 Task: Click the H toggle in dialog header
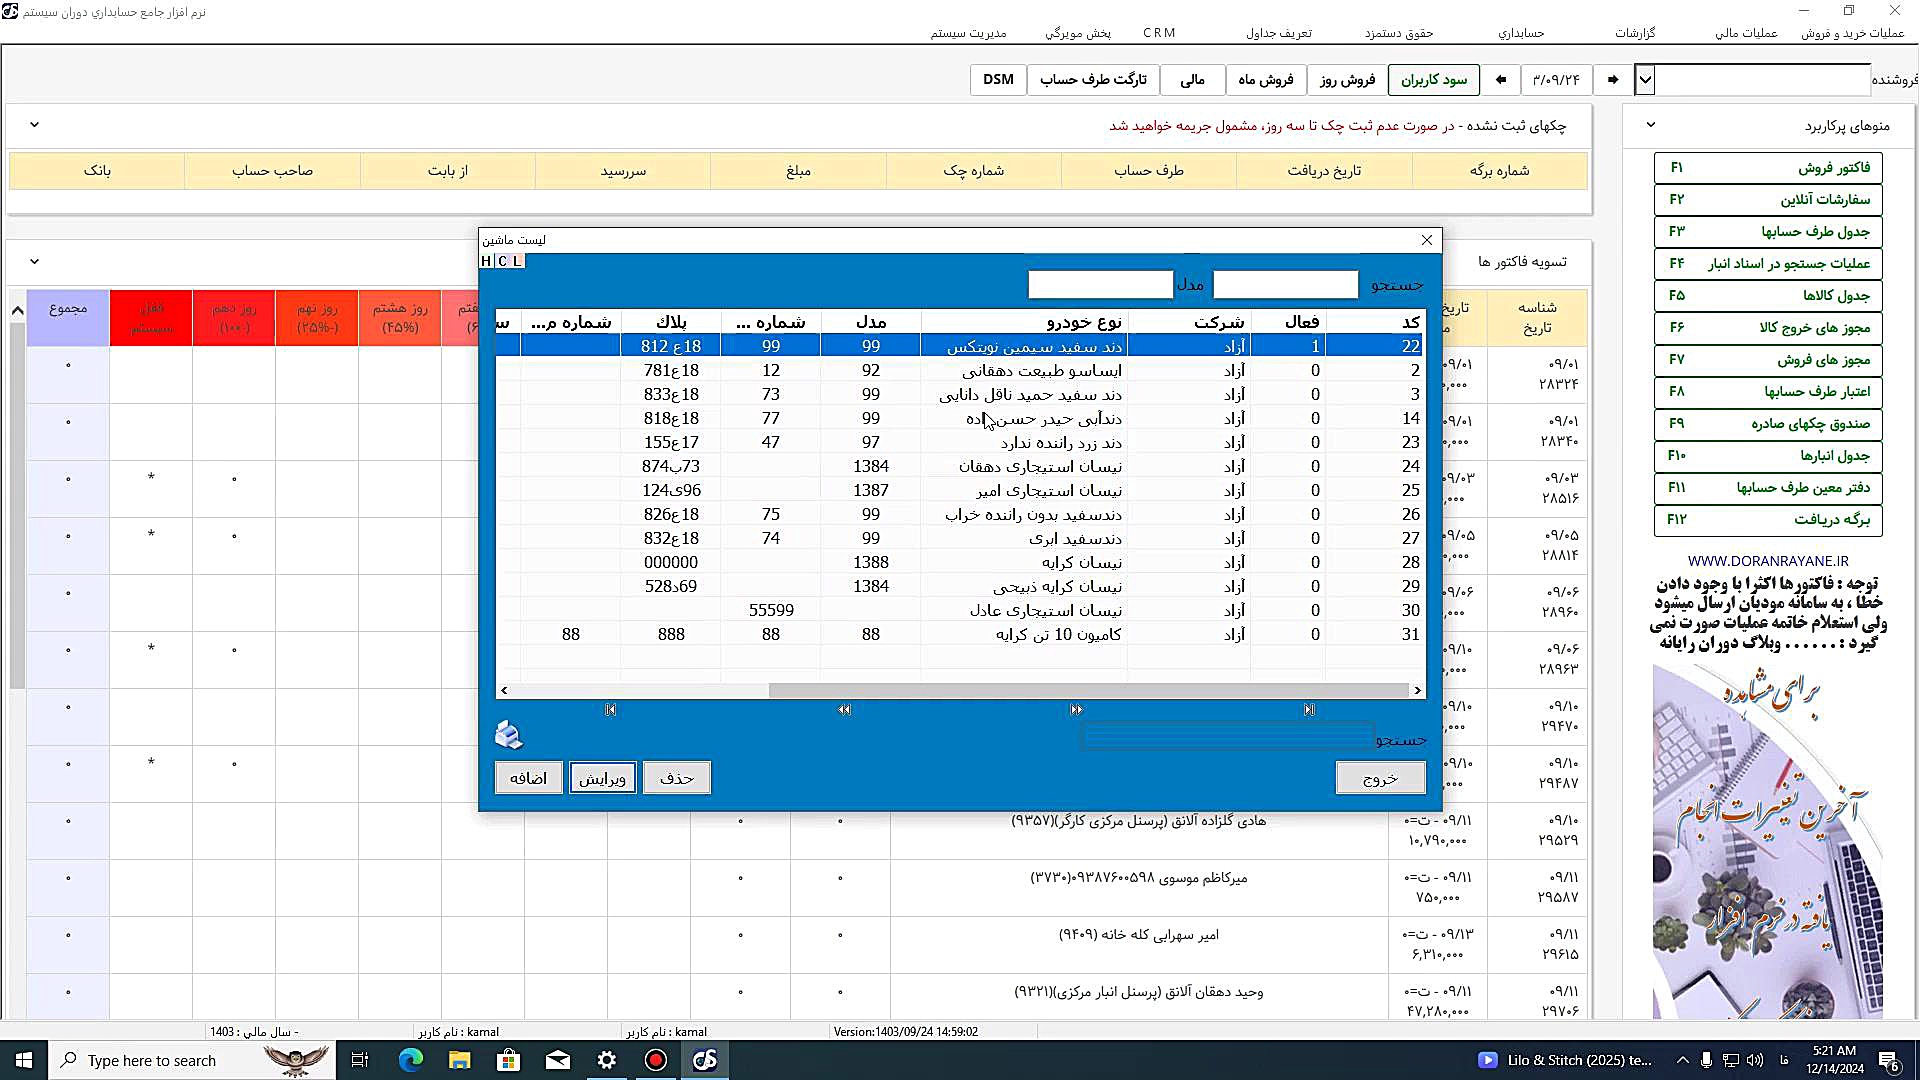coord(486,261)
